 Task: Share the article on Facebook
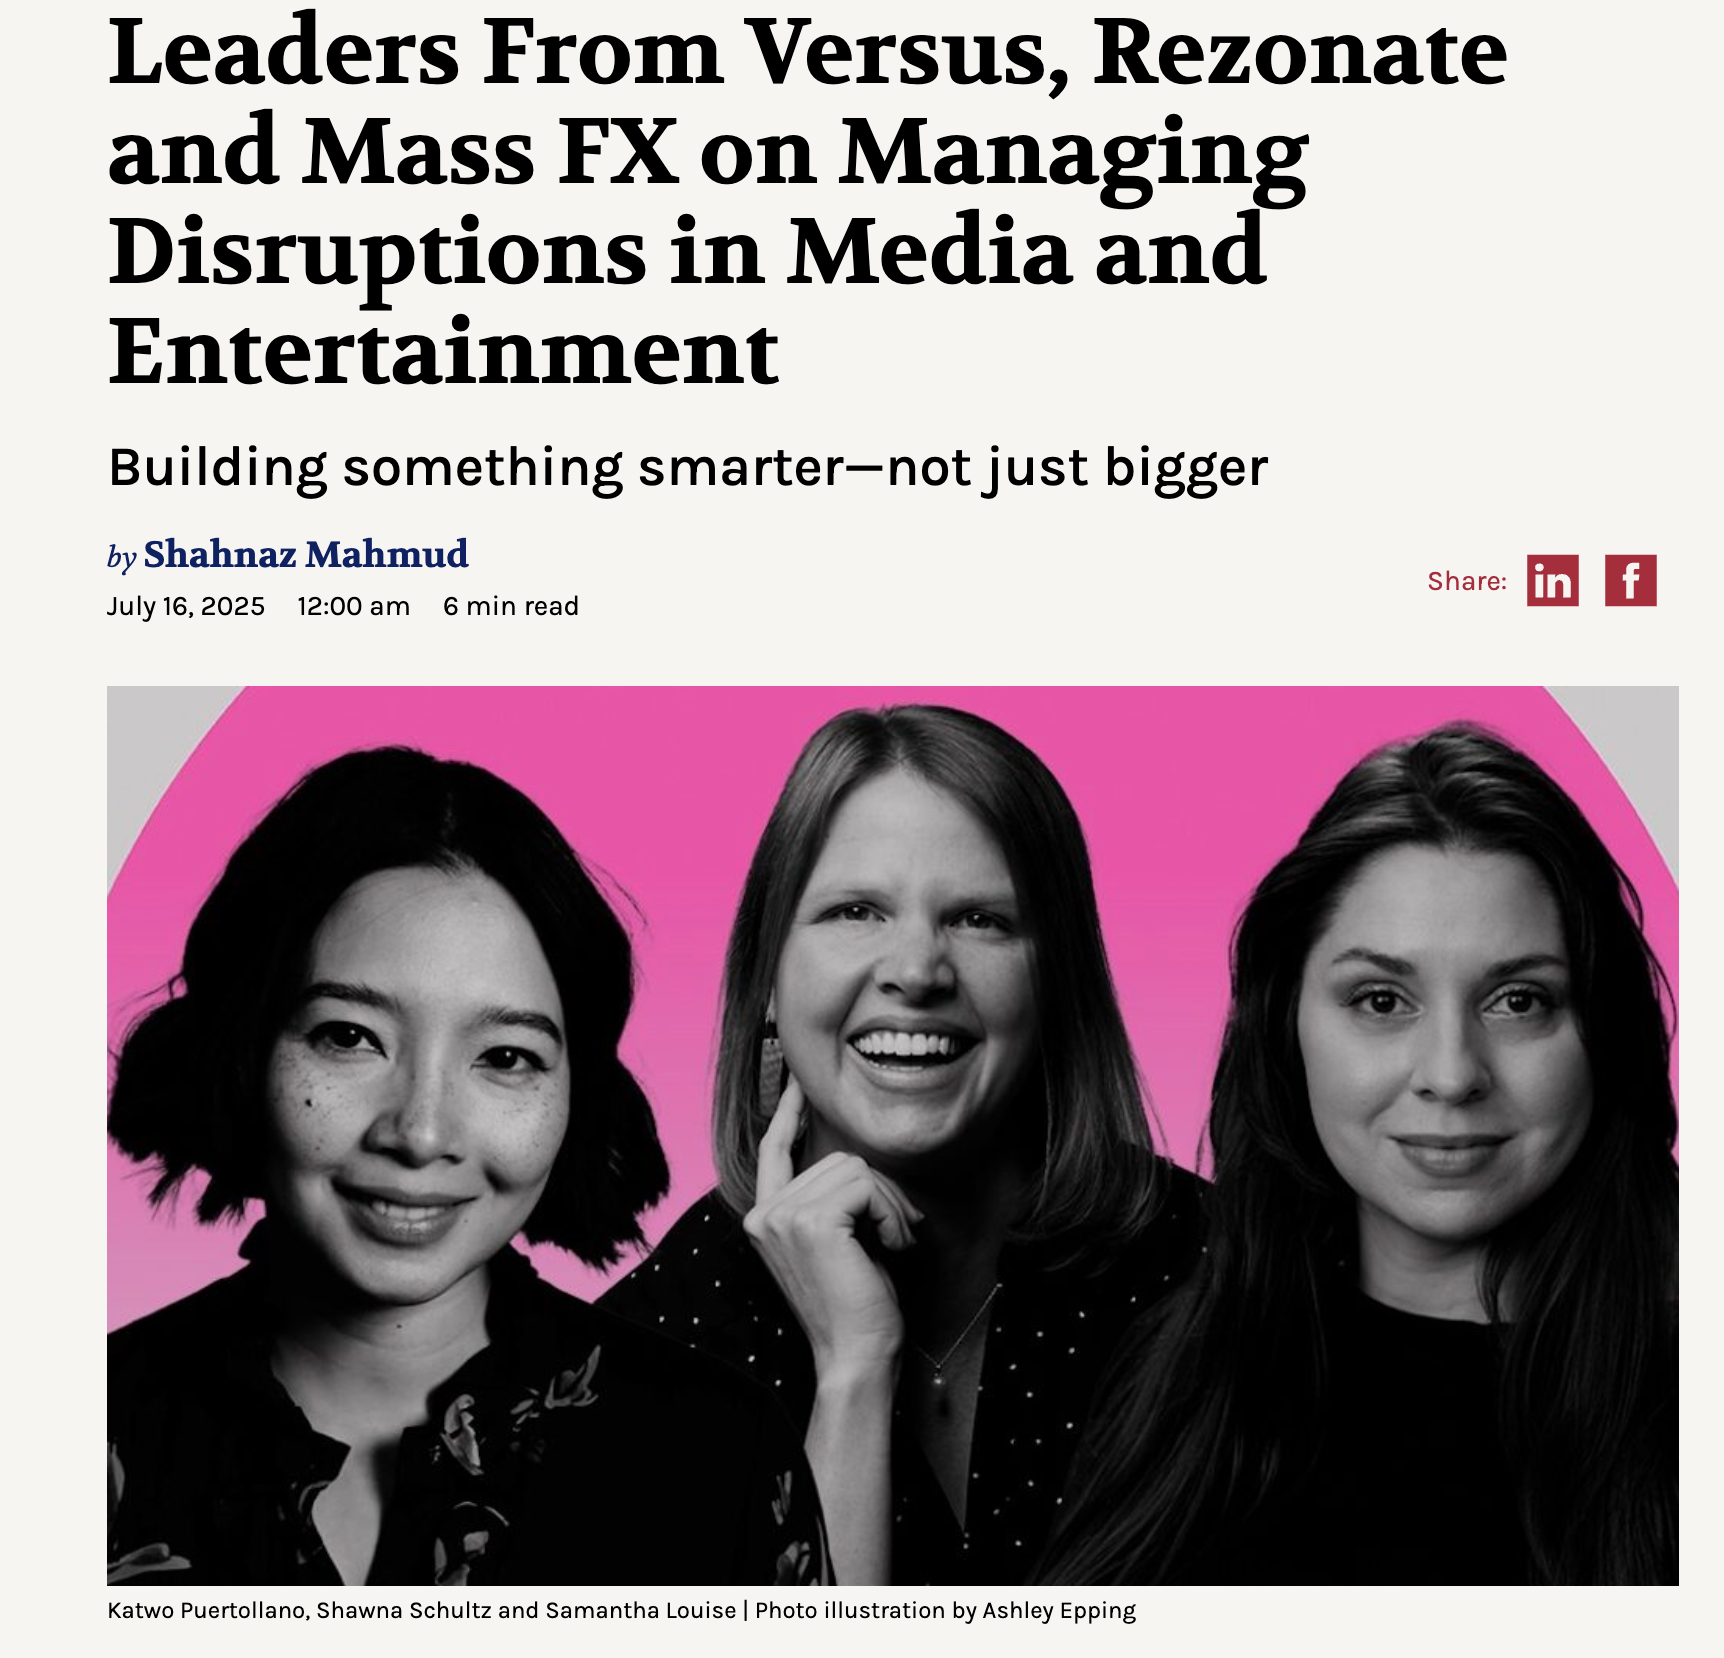1630,580
